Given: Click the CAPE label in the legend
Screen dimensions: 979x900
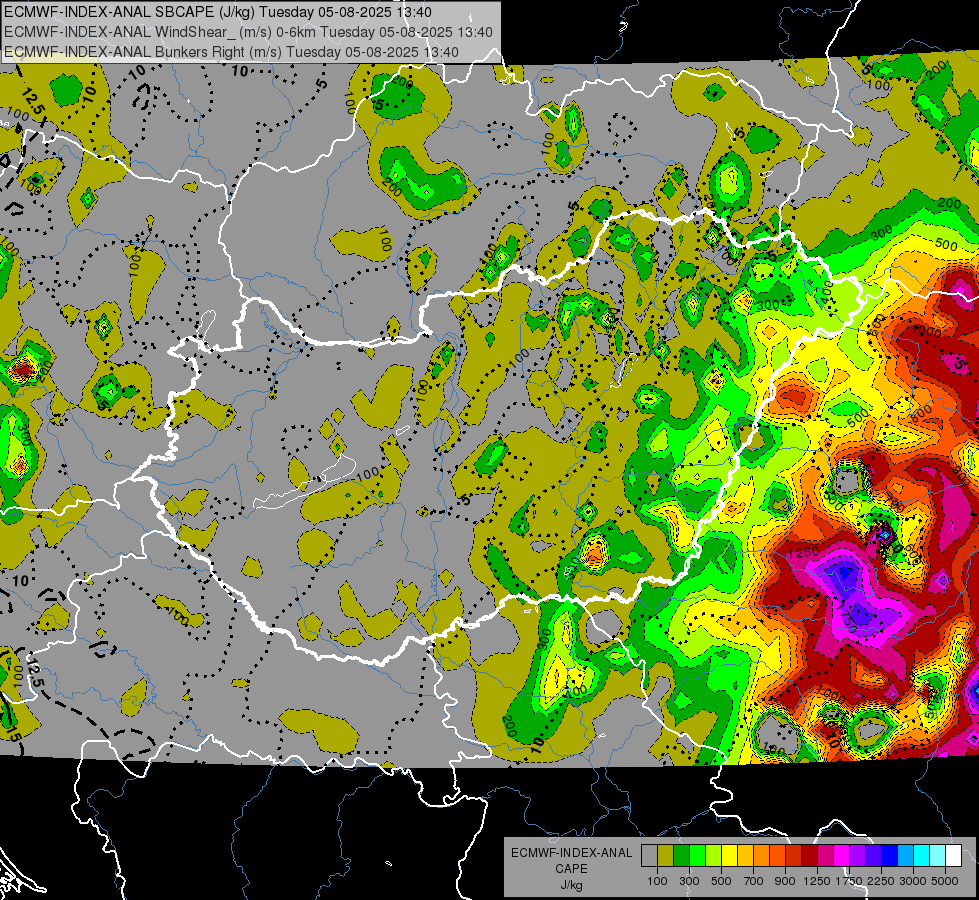Looking at the screenshot, I should (x=571, y=869).
